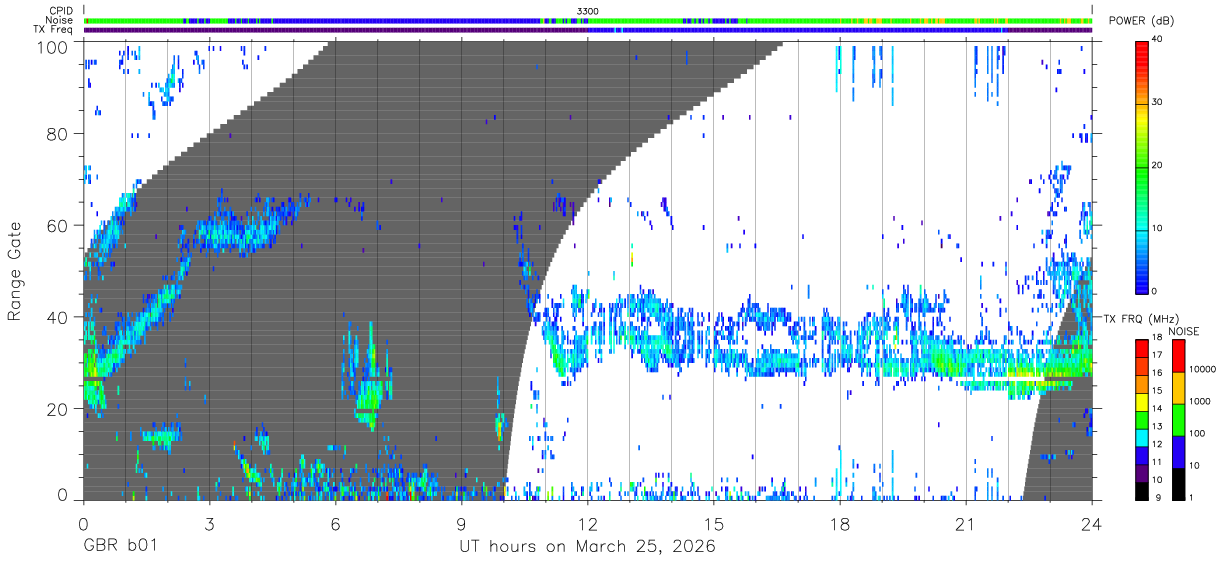Click the UT hours axis tick "18"
1228x567 pixels.
coord(840,522)
